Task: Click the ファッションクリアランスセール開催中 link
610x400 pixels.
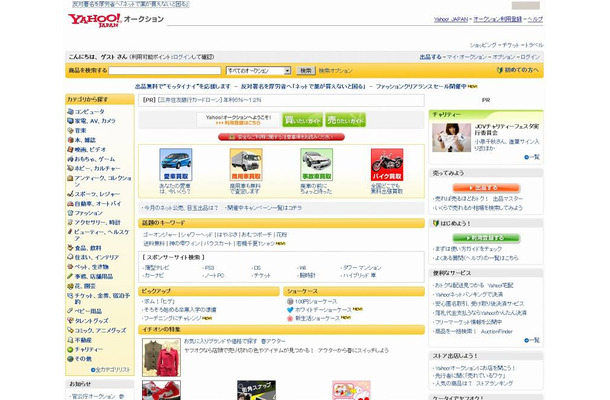Action: click(421, 86)
